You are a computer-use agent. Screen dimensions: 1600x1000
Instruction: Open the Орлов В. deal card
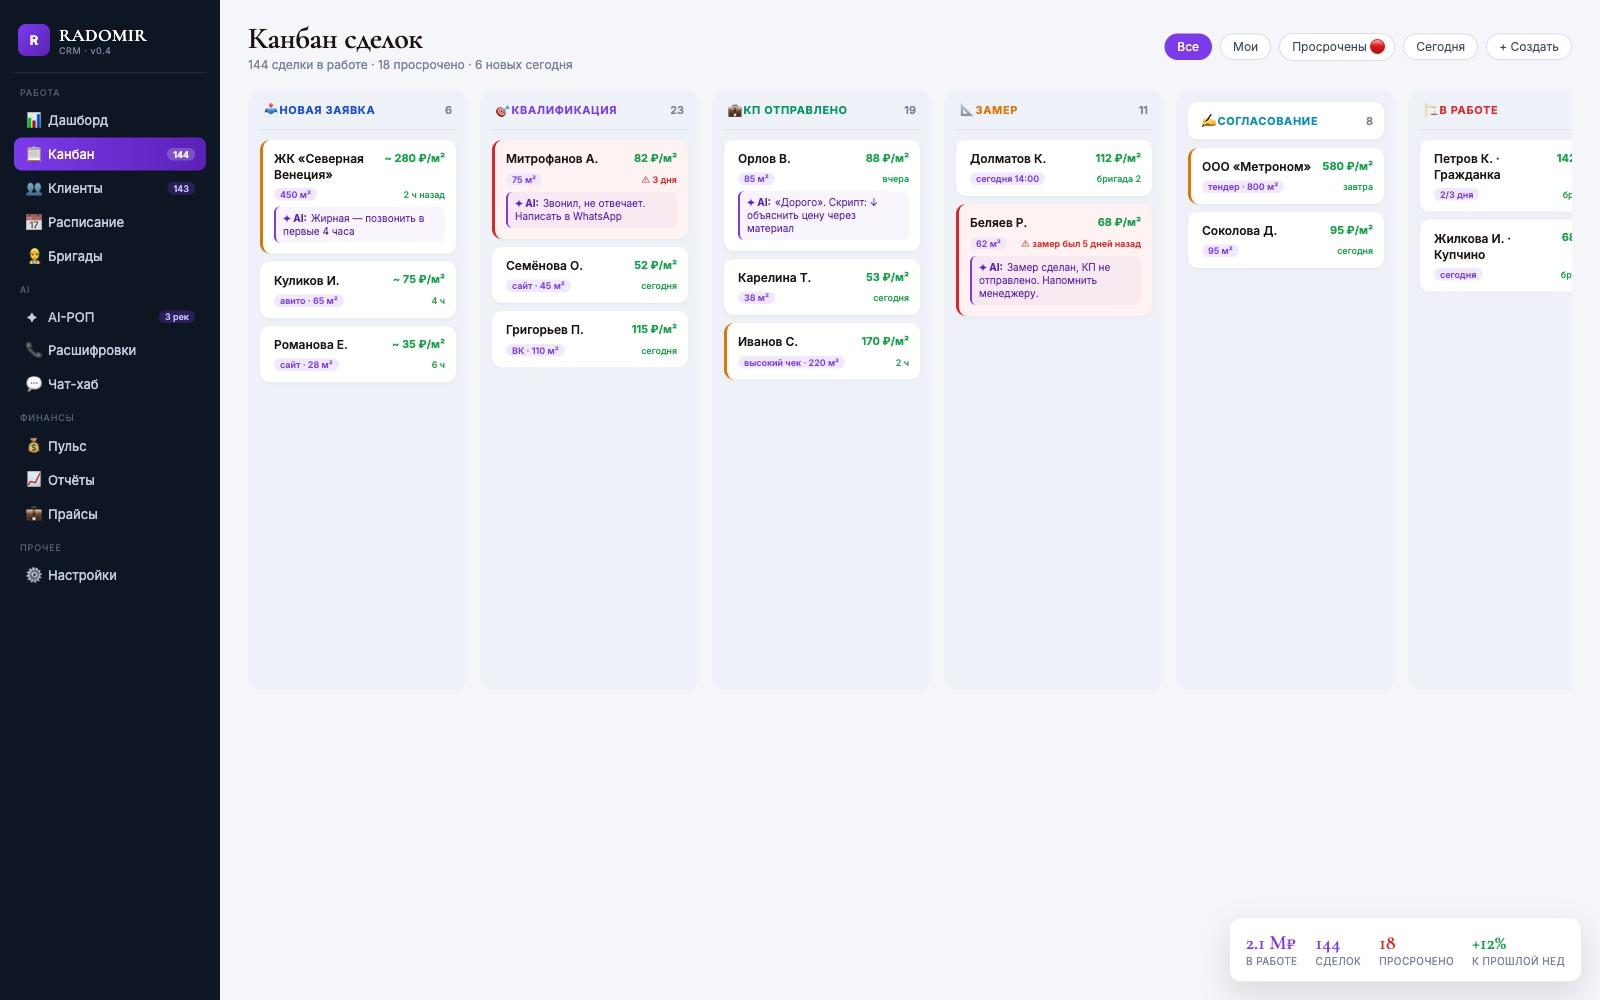(x=822, y=195)
